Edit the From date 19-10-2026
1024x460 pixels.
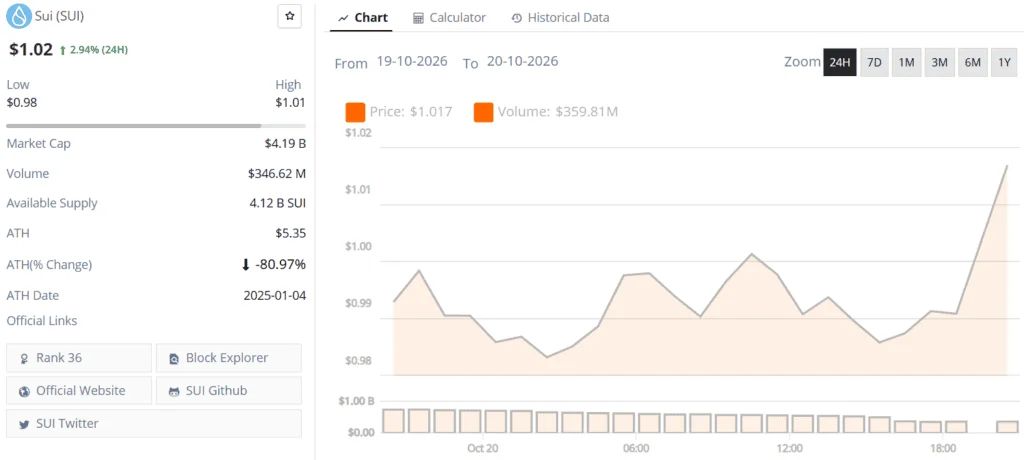(x=412, y=61)
